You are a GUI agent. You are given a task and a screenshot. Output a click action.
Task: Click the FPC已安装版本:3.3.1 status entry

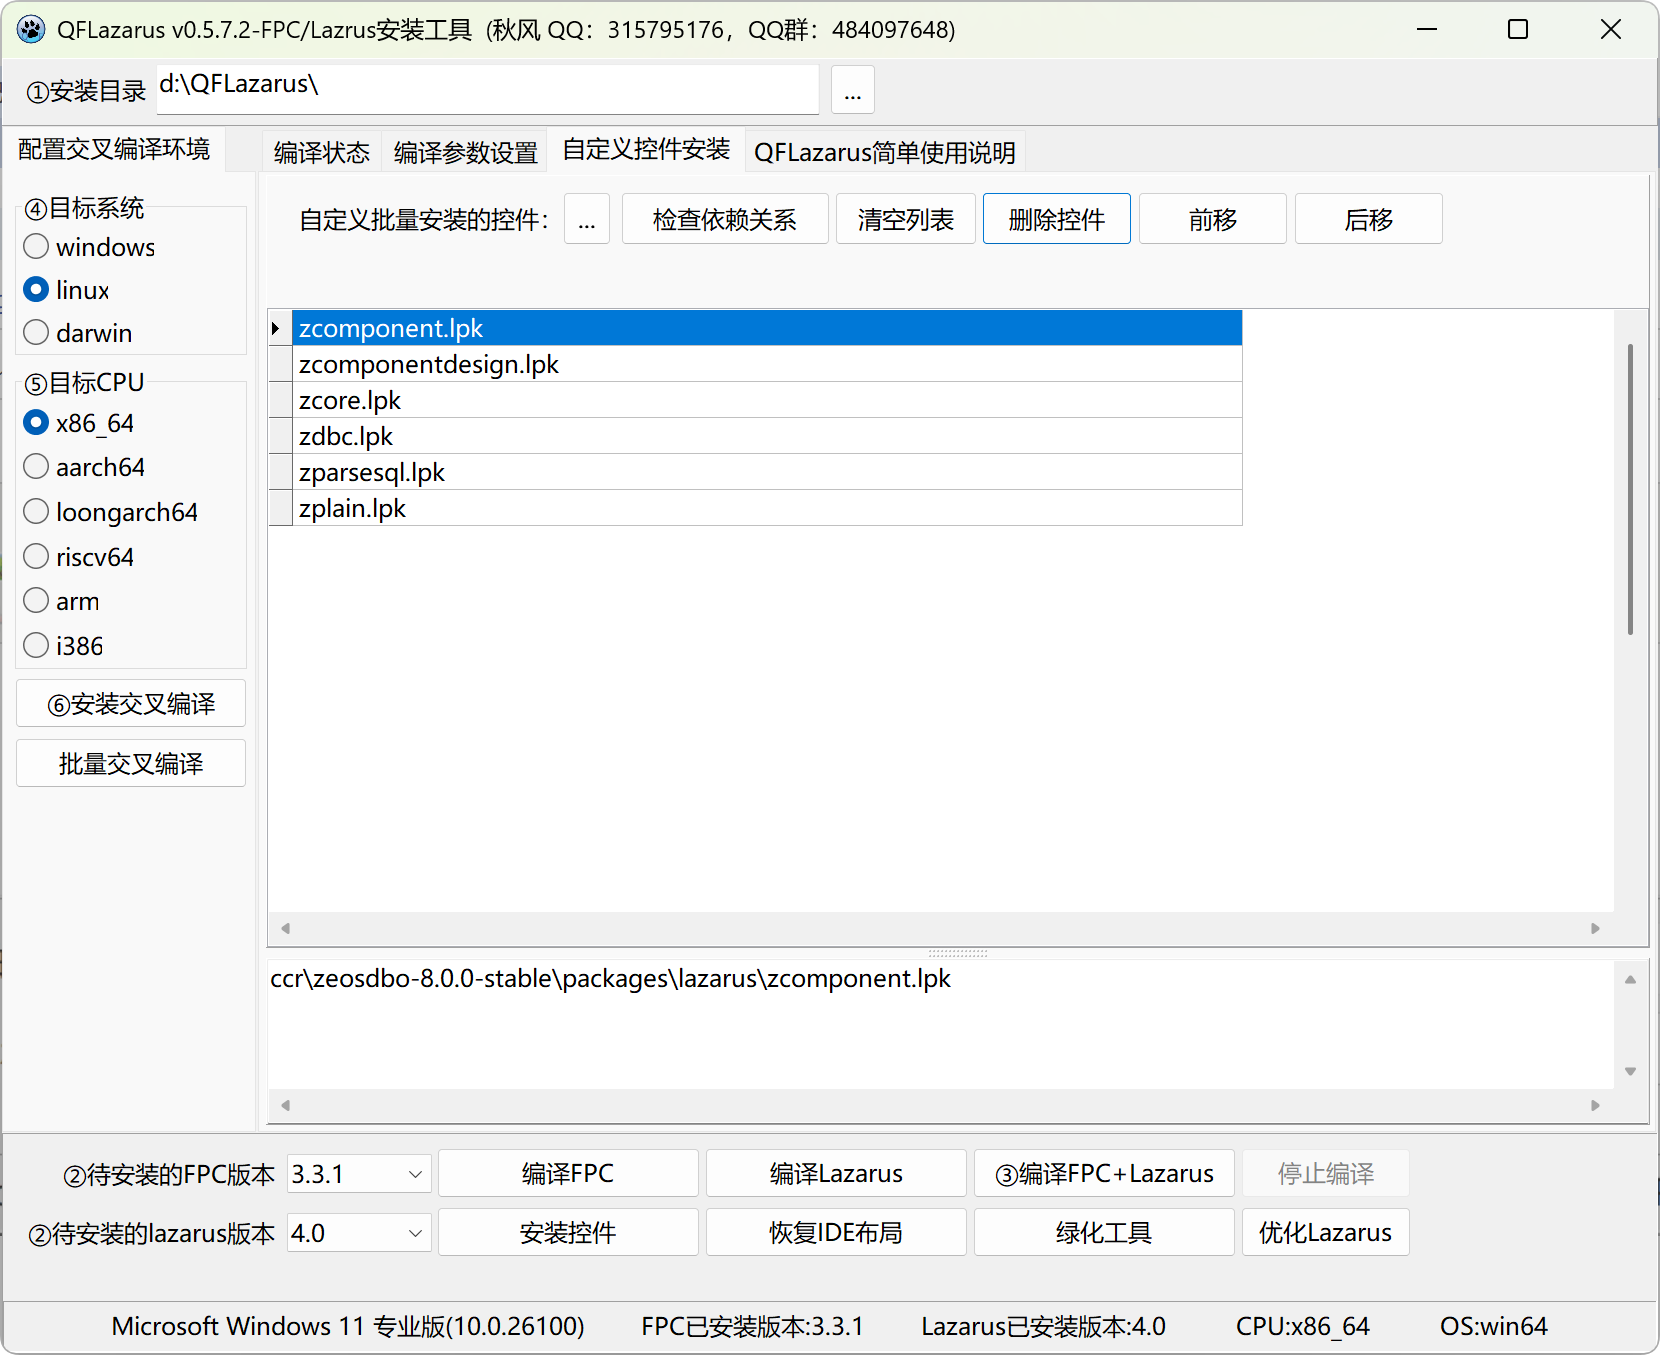pos(752,1326)
